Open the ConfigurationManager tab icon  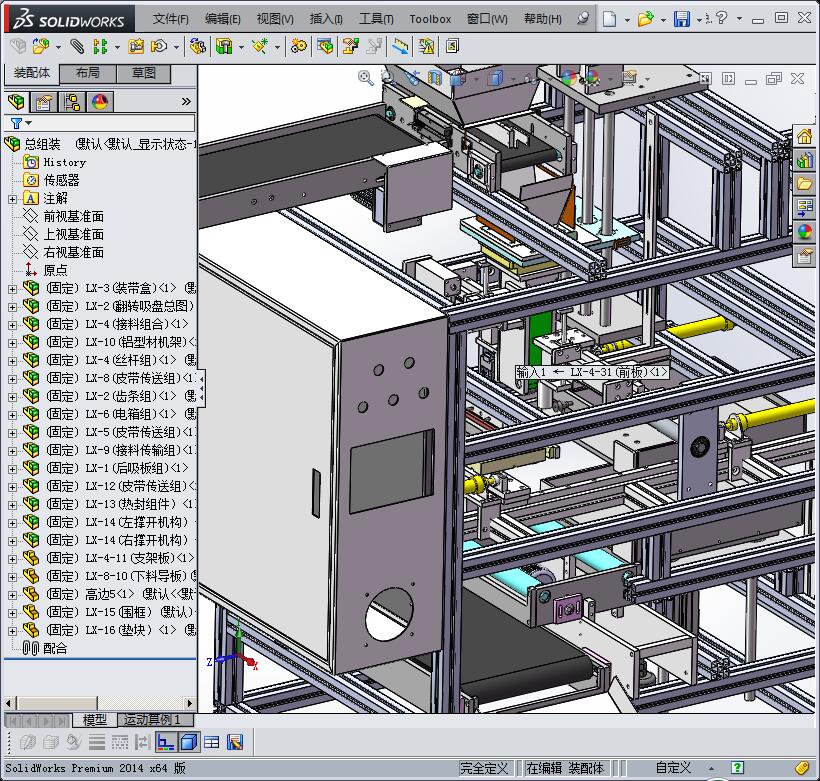(x=71, y=102)
